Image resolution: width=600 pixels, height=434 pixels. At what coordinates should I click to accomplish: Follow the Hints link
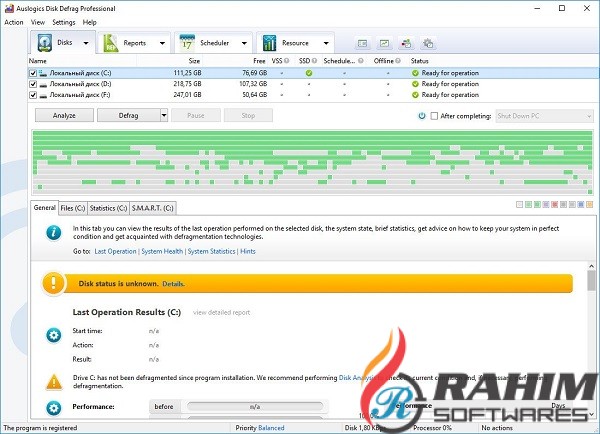(x=248, y=251)
